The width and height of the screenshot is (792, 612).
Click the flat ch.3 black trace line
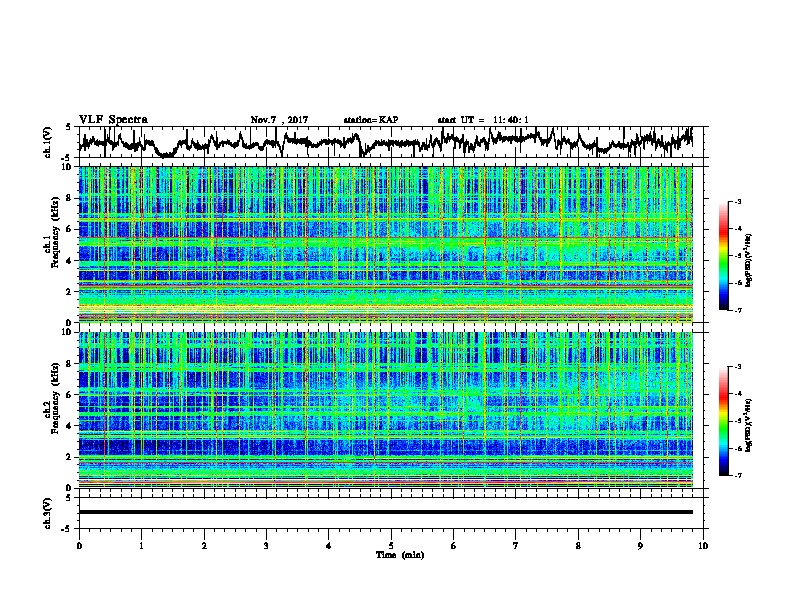pos(385,512)
